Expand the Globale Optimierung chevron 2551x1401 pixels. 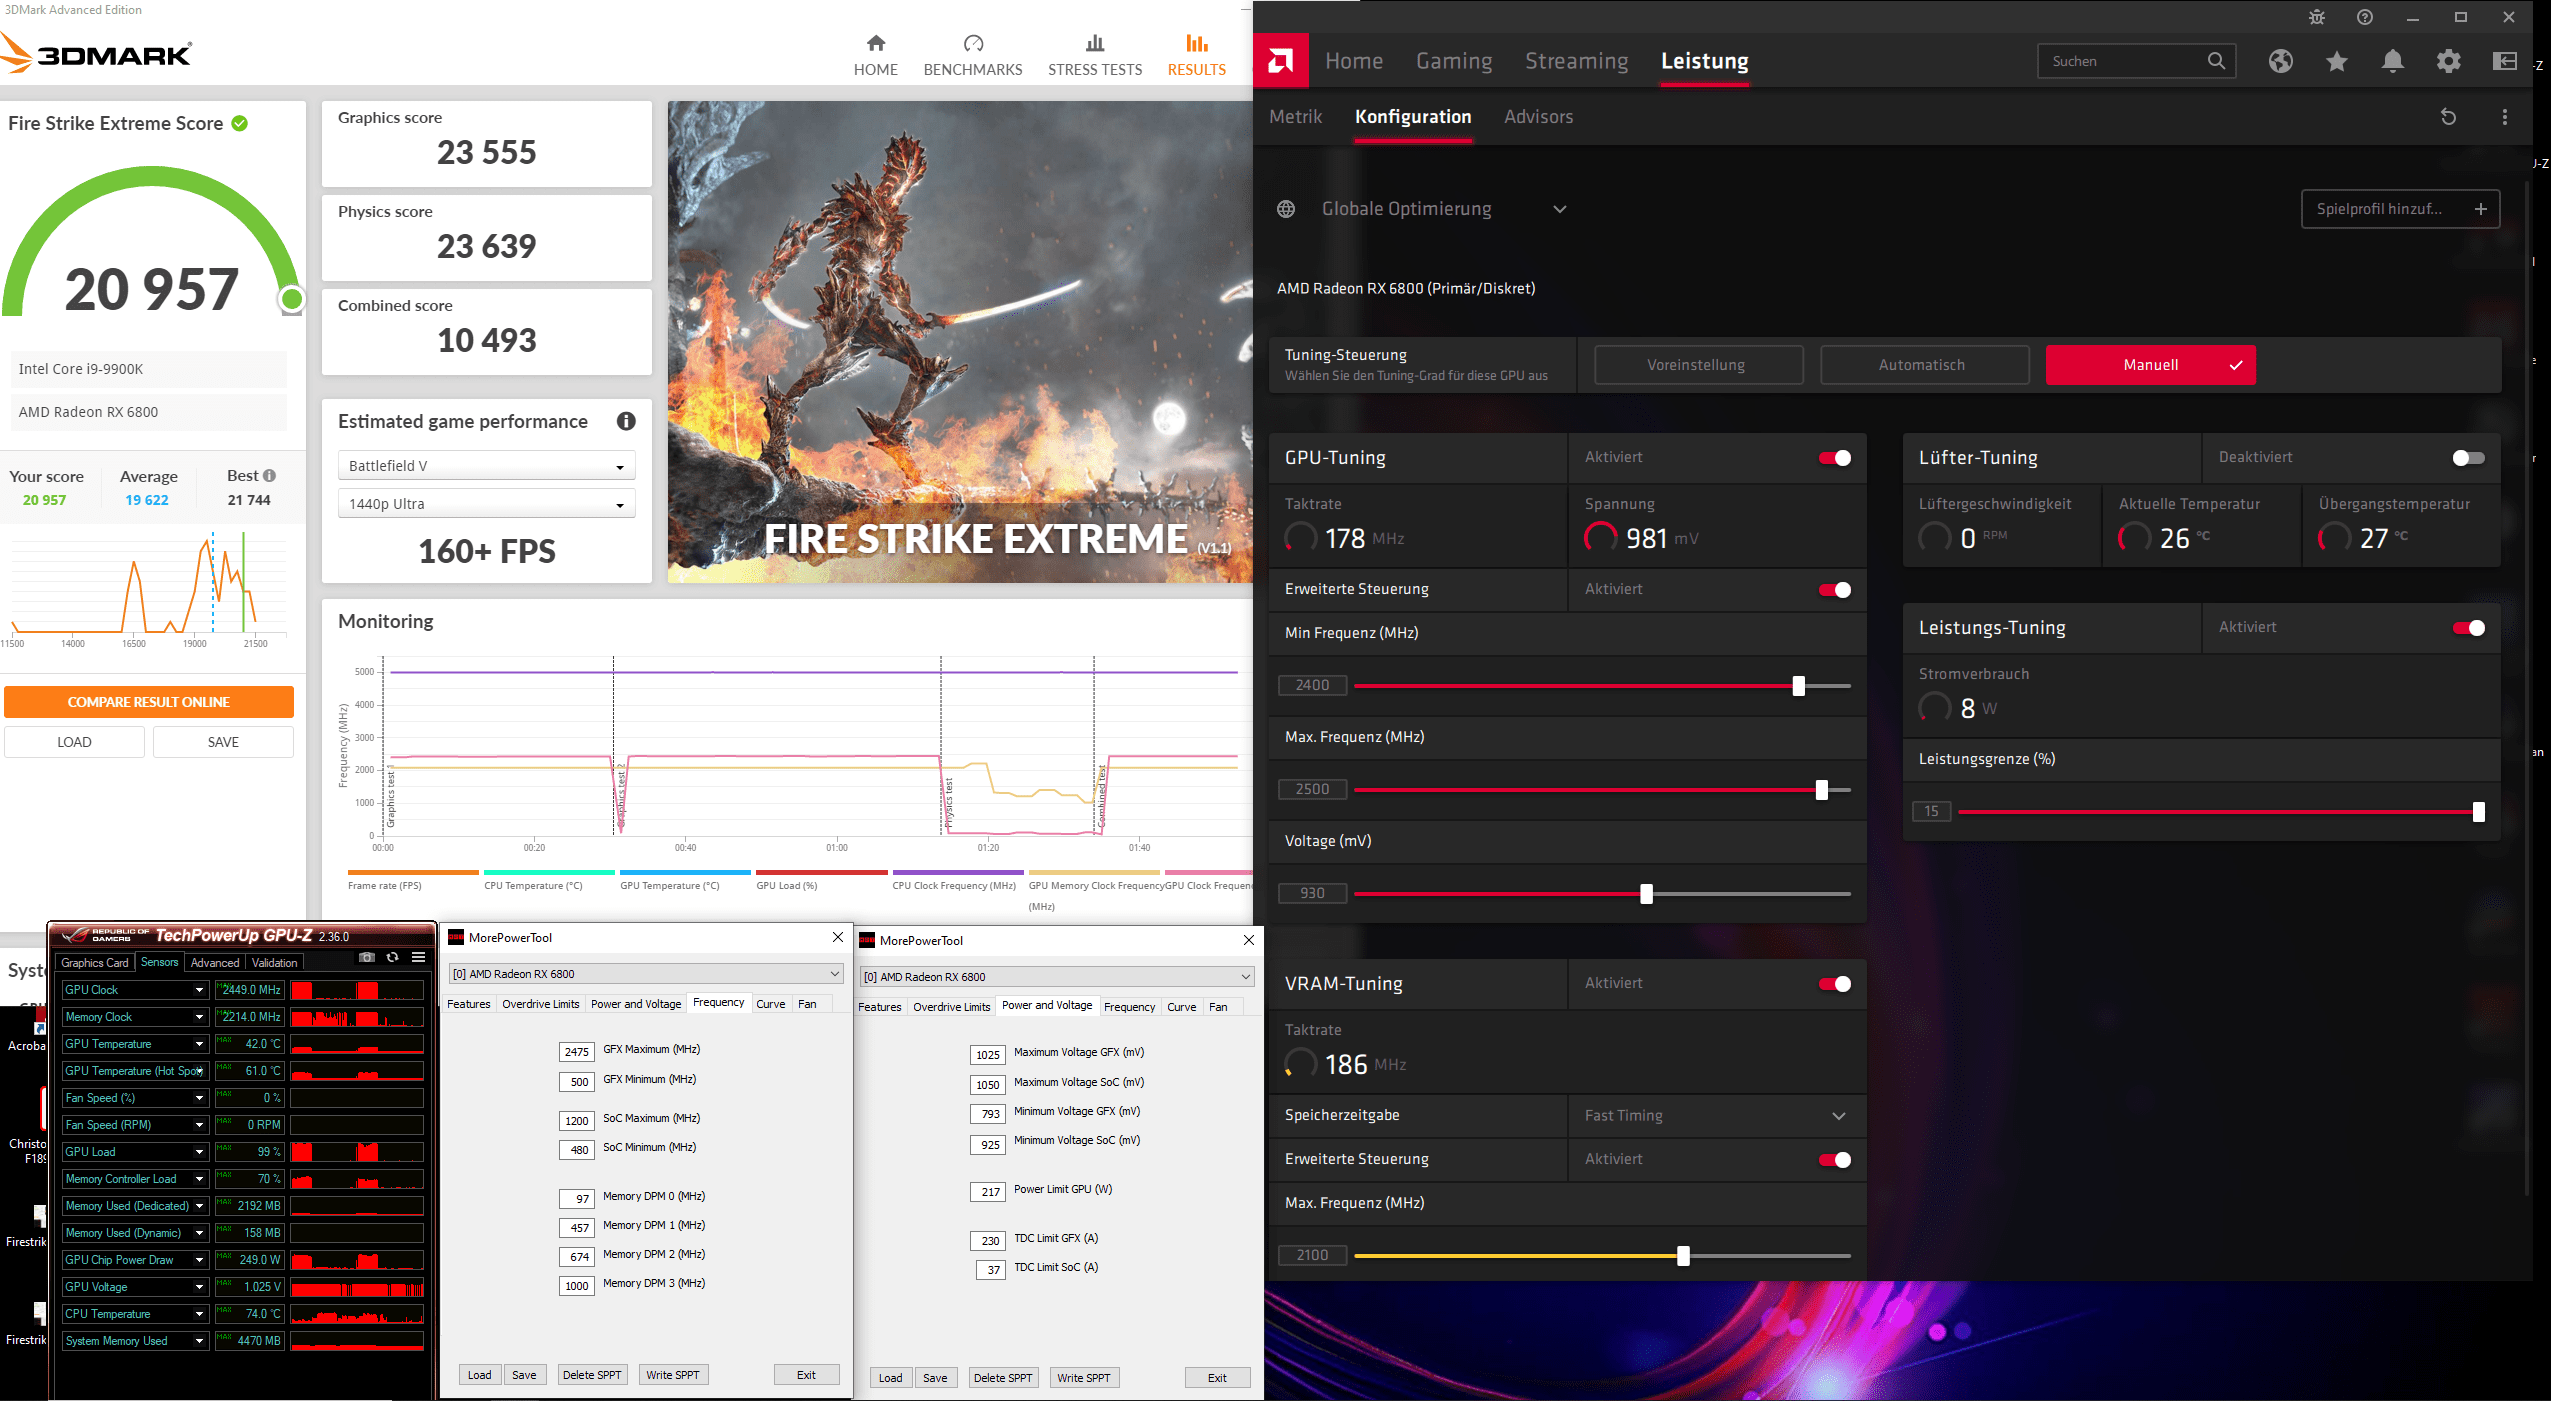tap(1560, 209)
